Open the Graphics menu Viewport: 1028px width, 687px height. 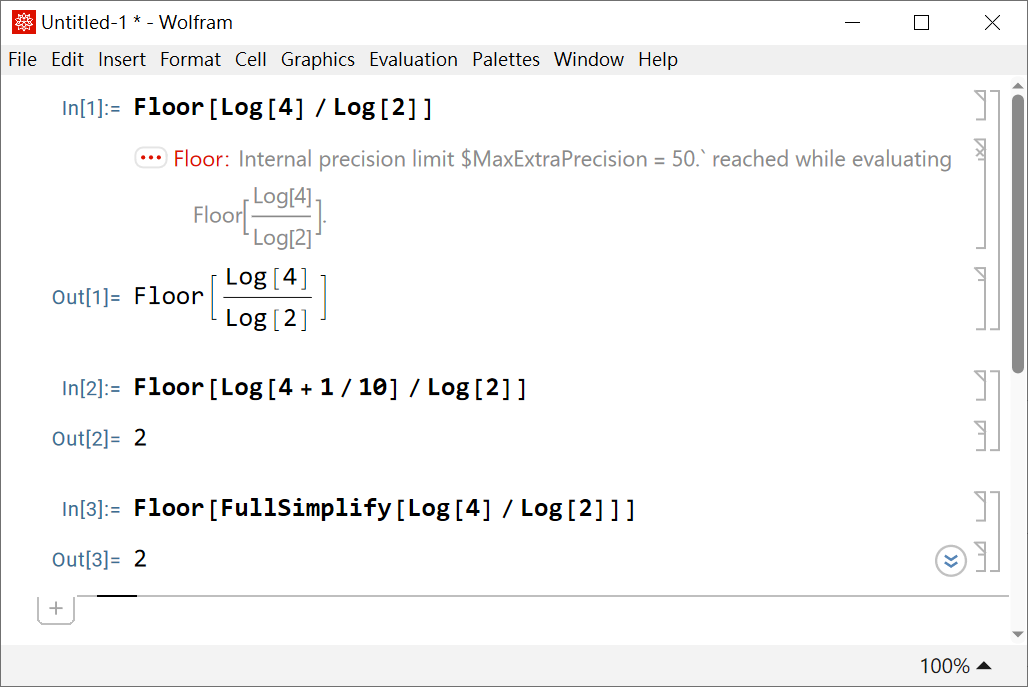pos(318,60)
